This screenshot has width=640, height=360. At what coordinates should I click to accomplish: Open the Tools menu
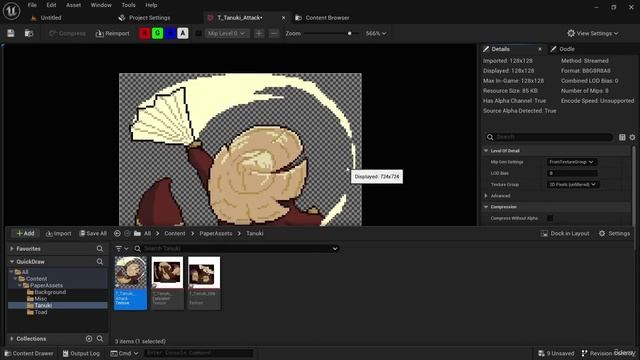[x=128, y=5]
